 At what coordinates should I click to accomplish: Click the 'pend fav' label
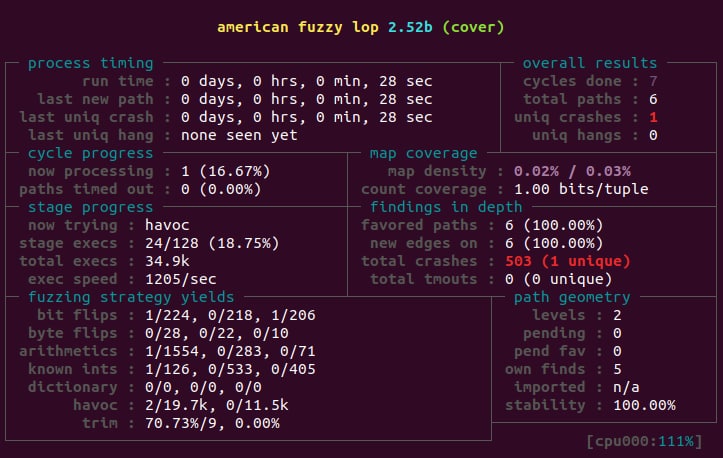tap(549, 351)
